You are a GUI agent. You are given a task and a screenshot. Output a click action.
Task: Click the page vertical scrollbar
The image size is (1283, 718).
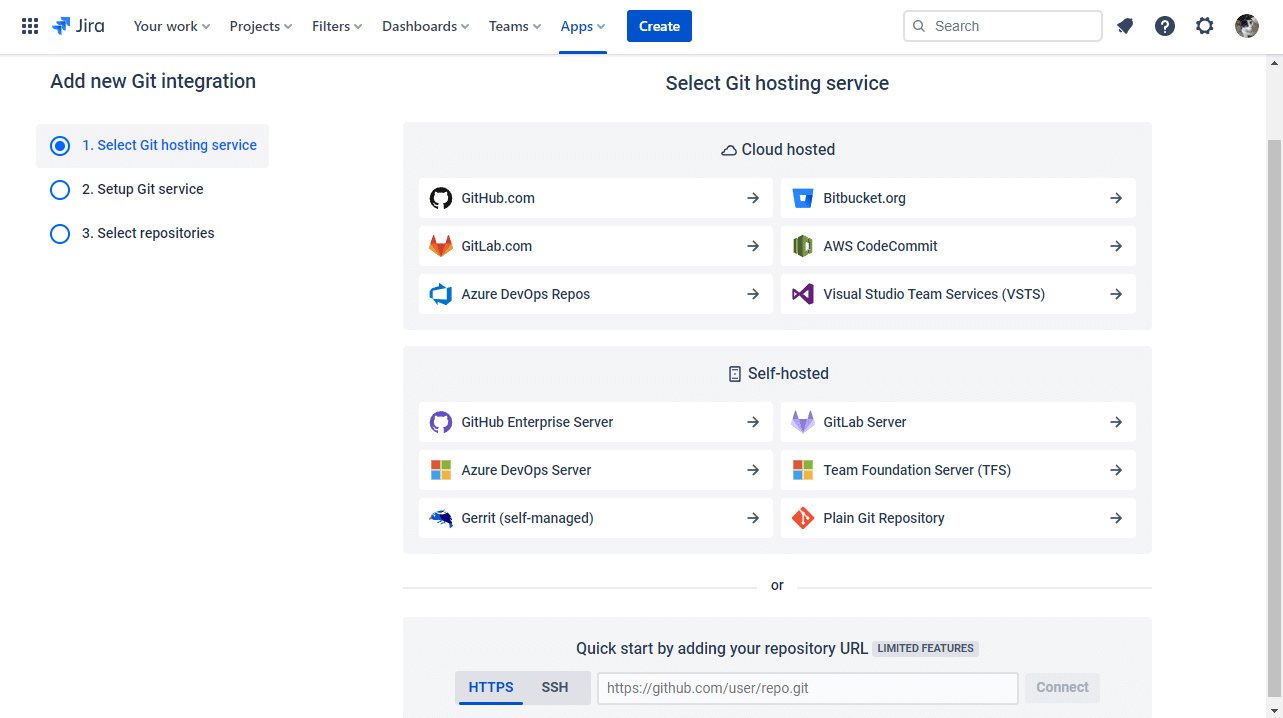click(x=1274, y=400)
